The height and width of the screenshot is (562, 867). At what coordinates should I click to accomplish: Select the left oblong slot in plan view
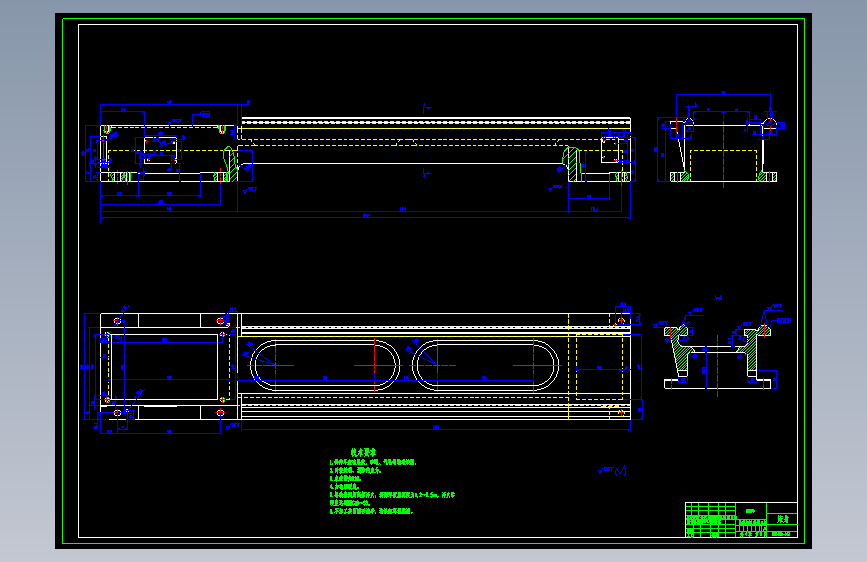(325, 366)
